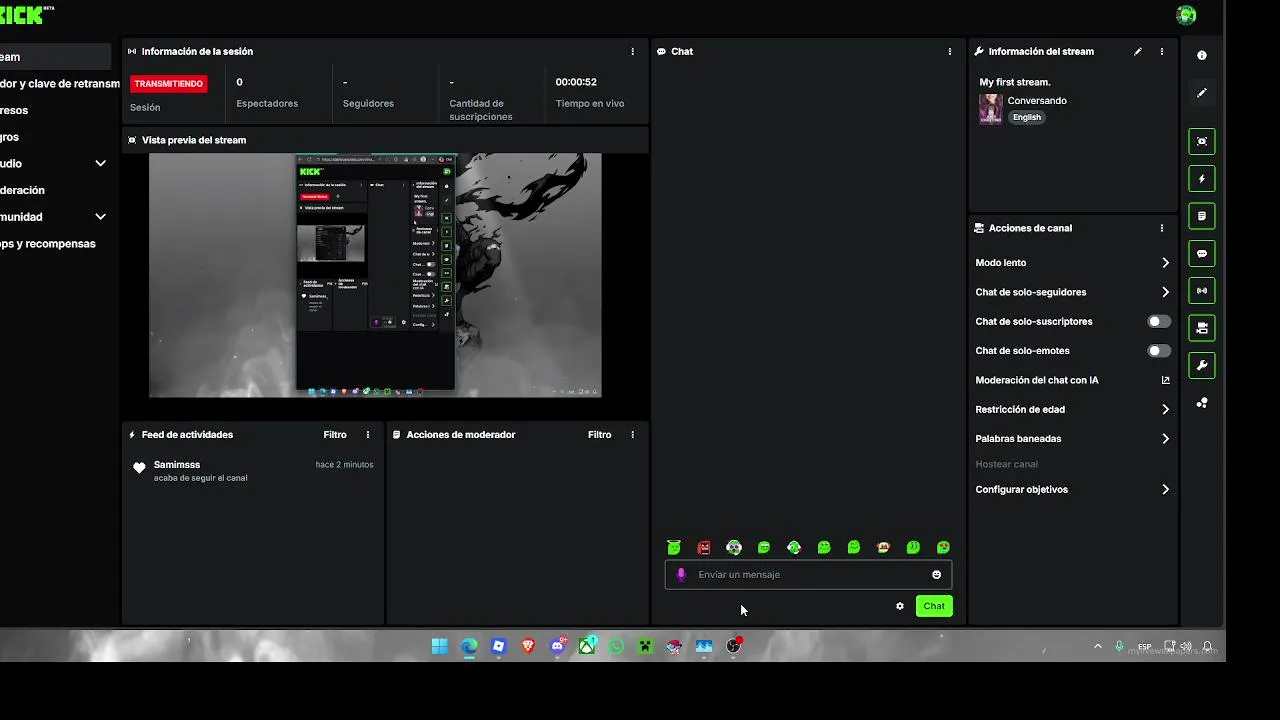
Task: Open the info icon in right toolbar
Action: pyautogui.click(x=1202, y=56)
